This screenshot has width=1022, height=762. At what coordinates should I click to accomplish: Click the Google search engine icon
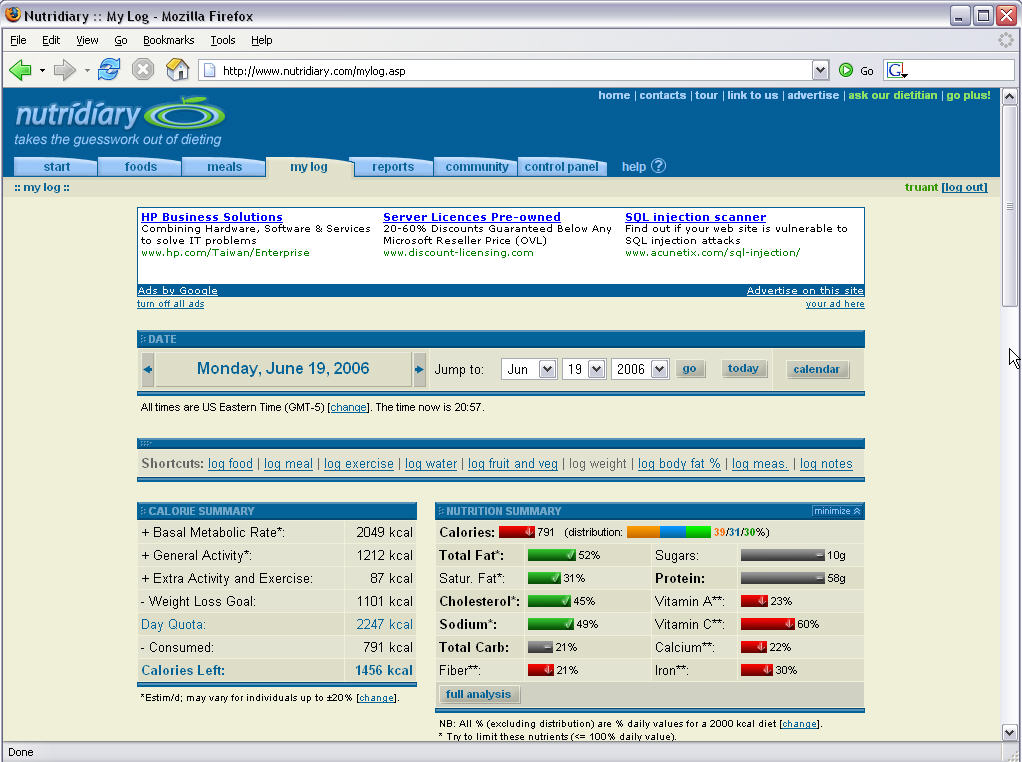(898, 70)
